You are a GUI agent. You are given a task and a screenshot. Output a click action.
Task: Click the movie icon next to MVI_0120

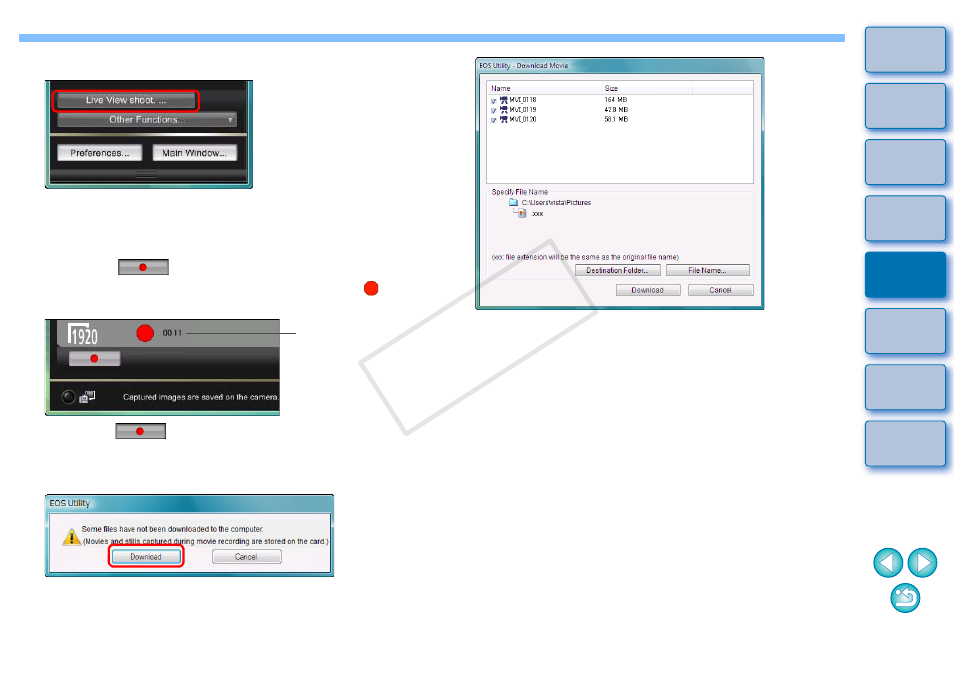point(504,119)
